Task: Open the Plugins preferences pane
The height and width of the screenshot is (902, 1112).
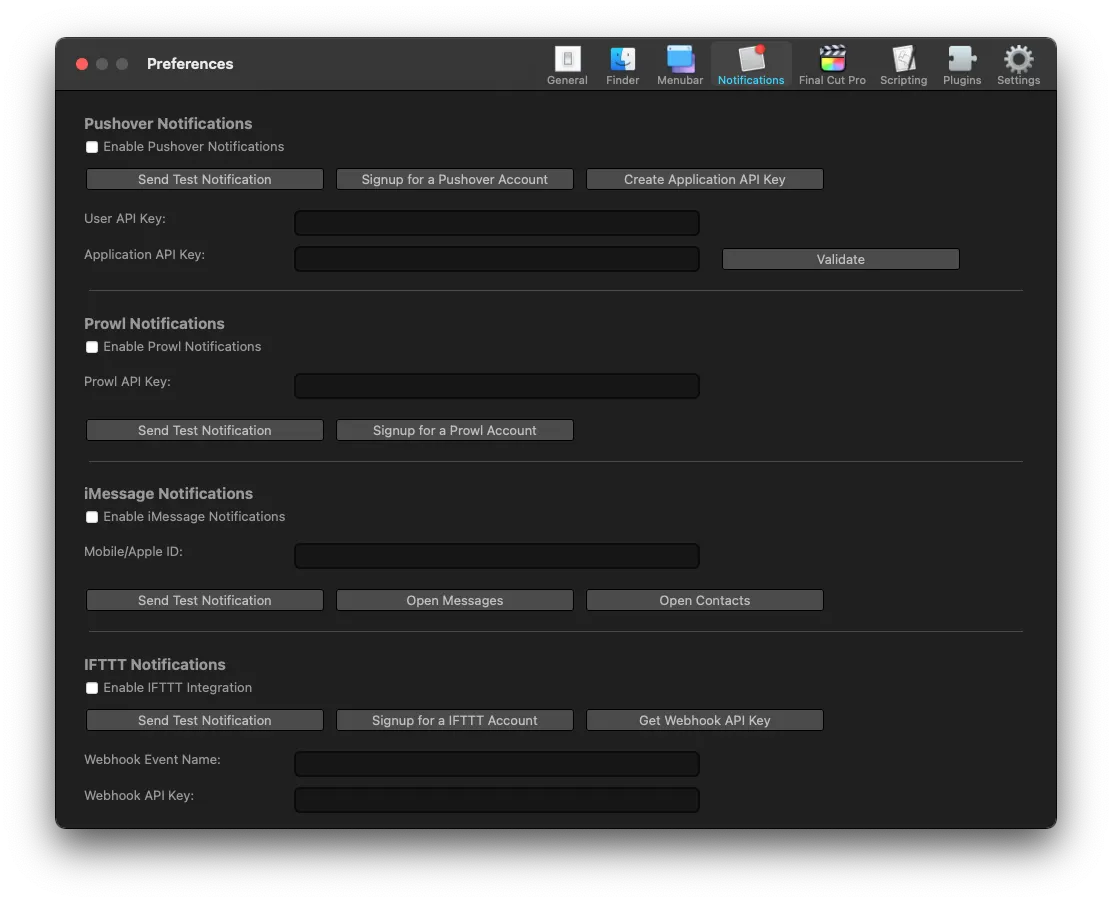Action: point(962,65)
